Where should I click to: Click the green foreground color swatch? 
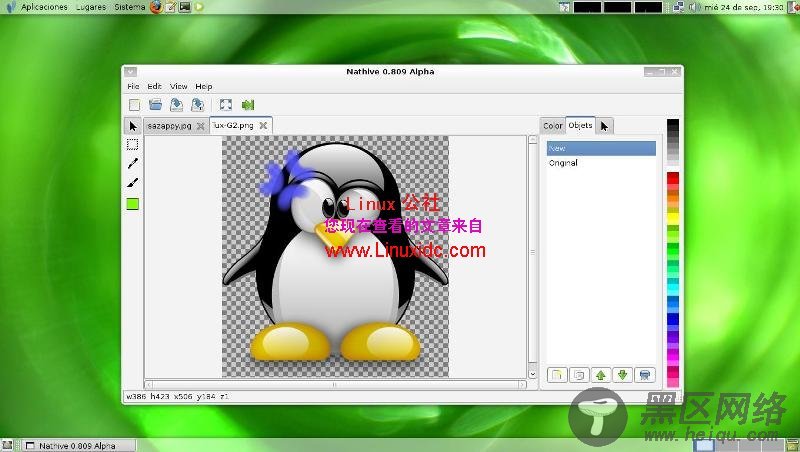coord(133,204)
